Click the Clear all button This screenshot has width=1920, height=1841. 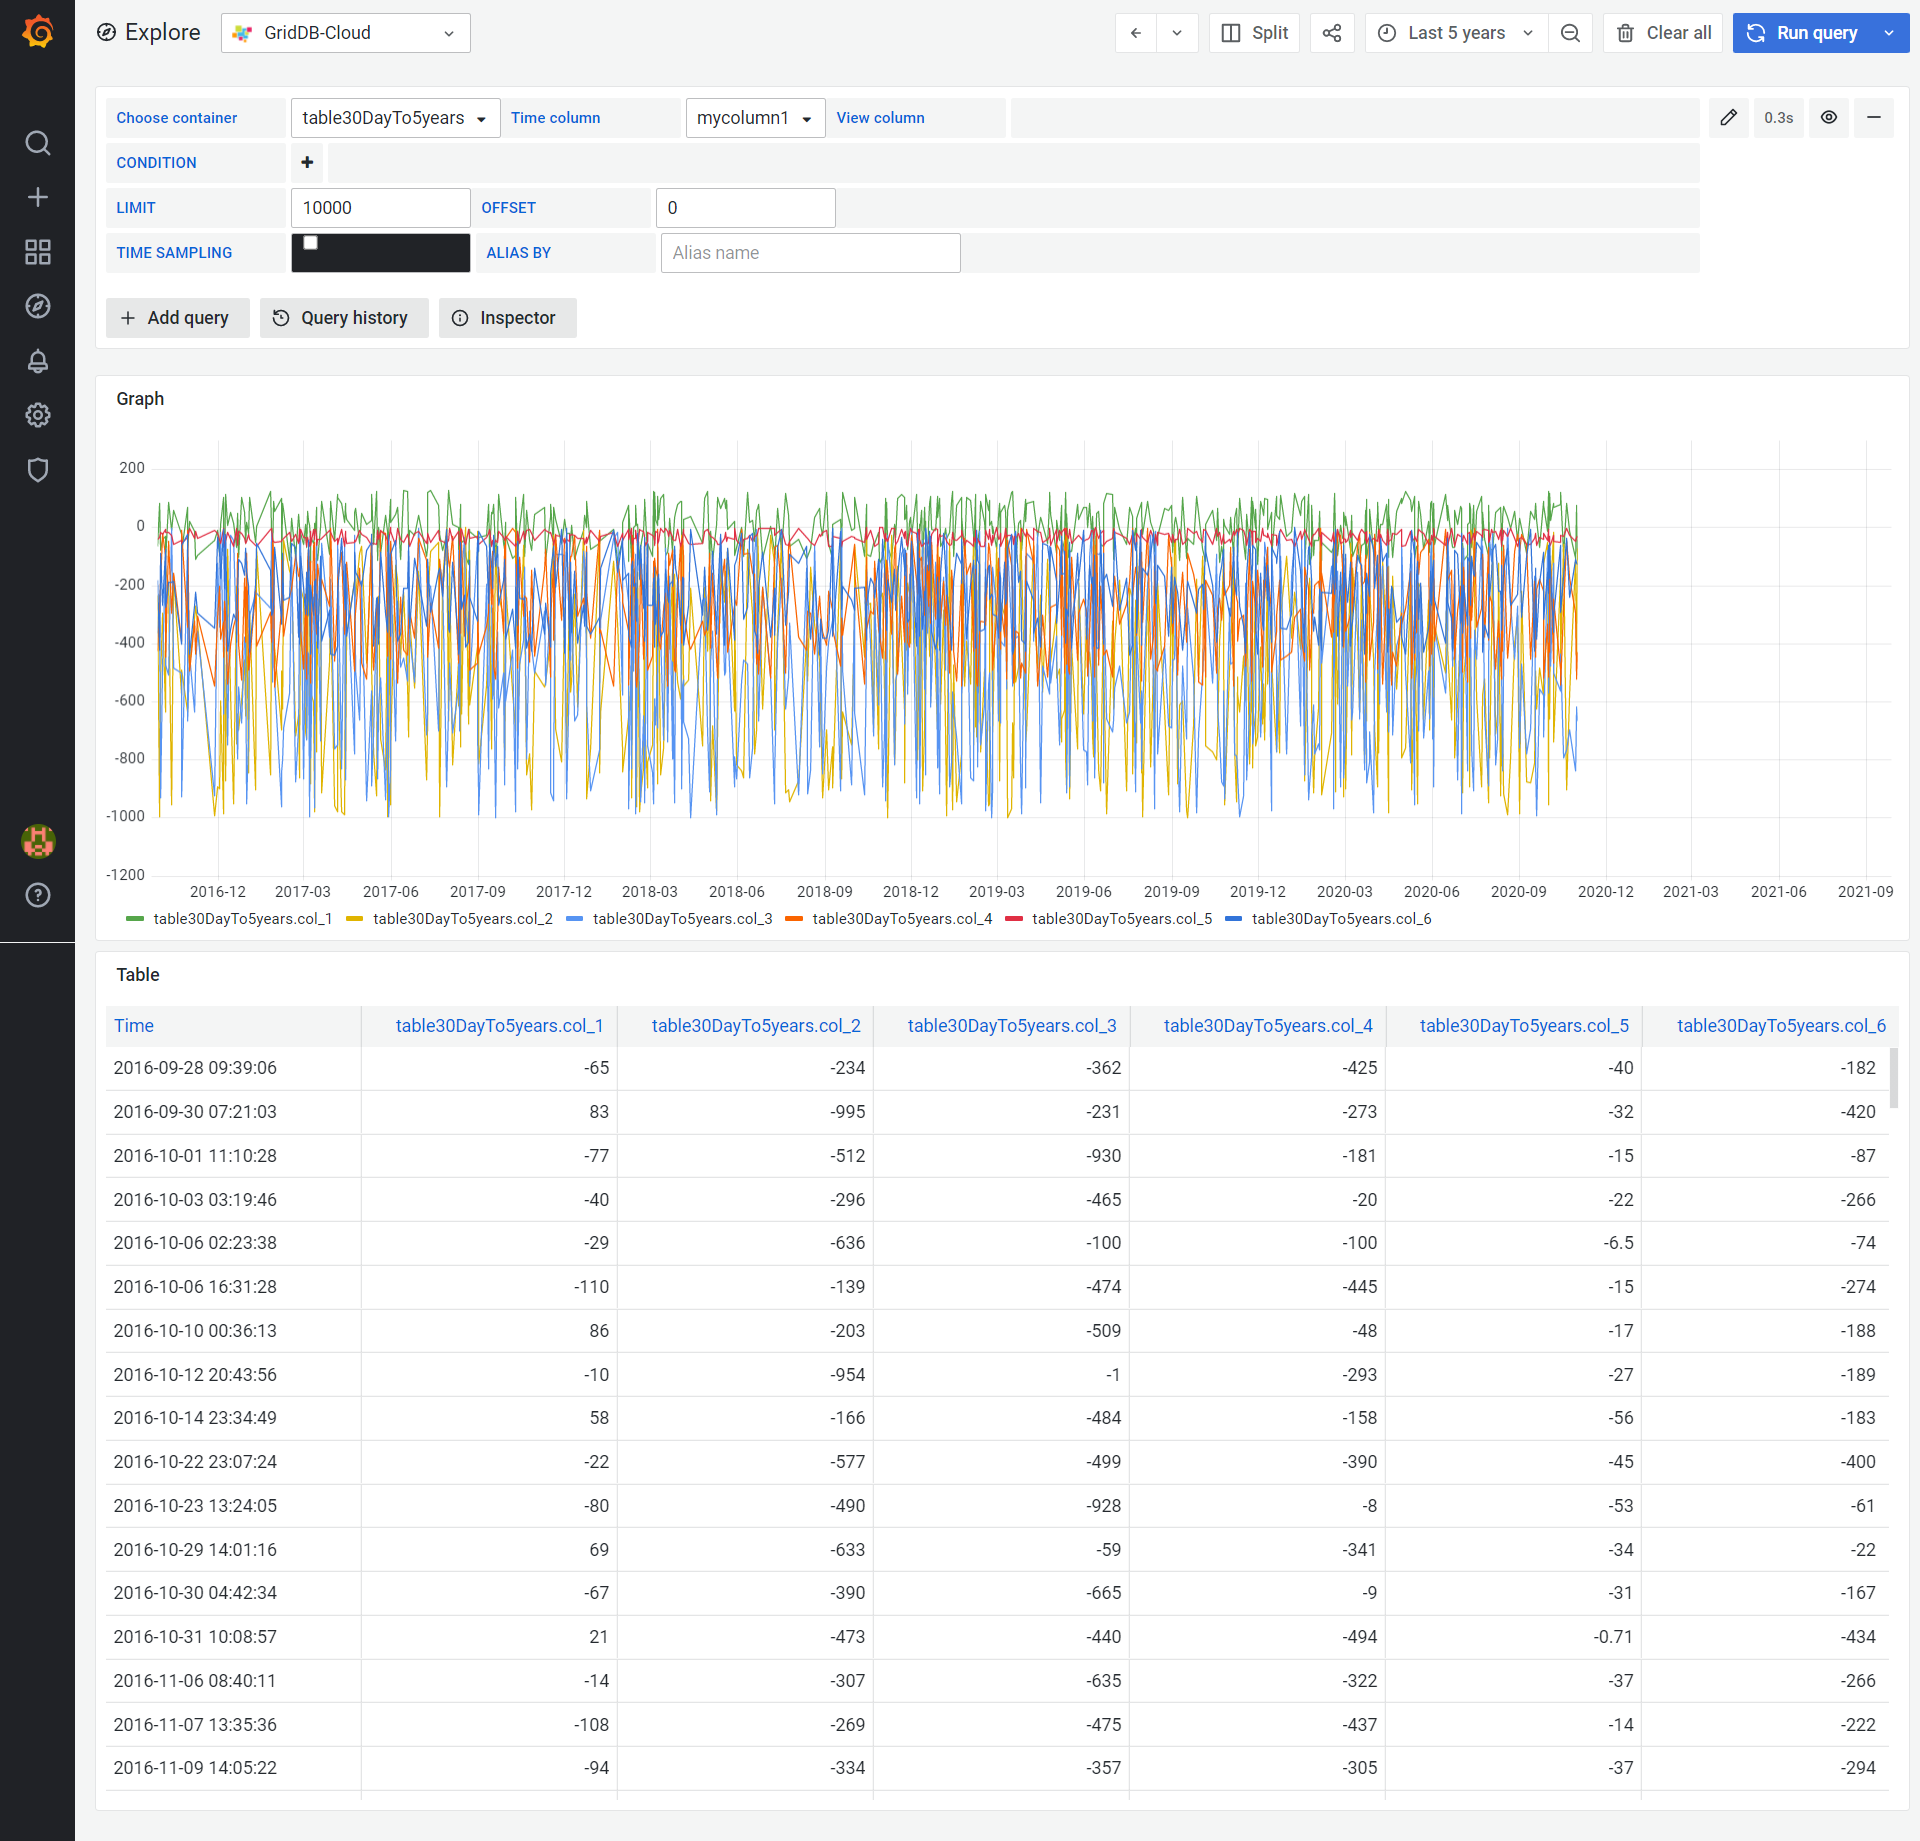[1662, 33]
